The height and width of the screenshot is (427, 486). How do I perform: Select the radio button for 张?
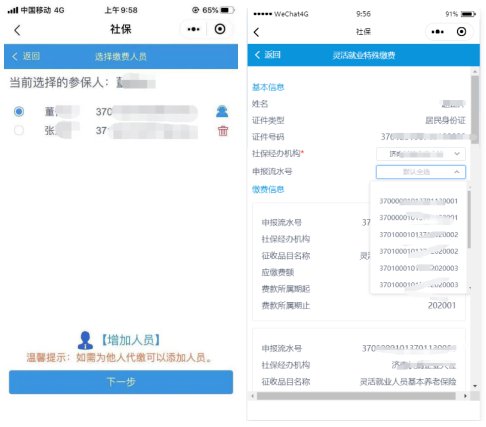(x=19, y=130)
